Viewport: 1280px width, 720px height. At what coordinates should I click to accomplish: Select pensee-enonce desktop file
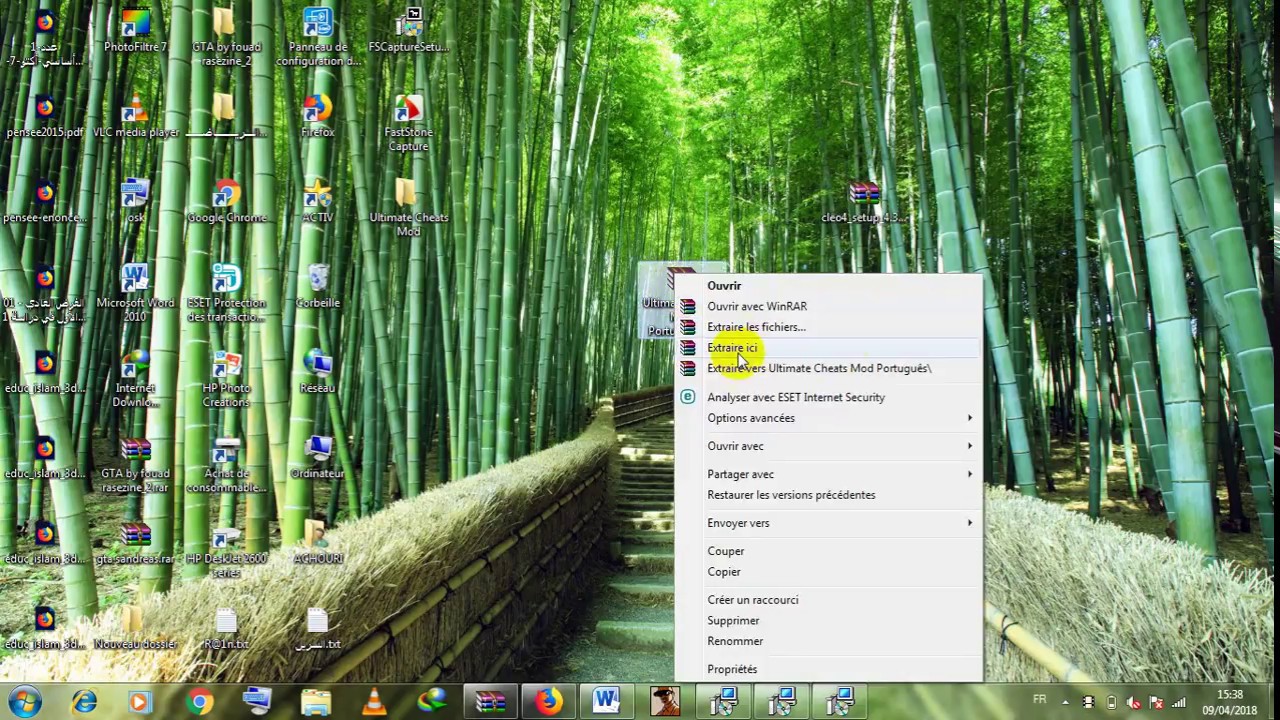(x=45, y=202)
